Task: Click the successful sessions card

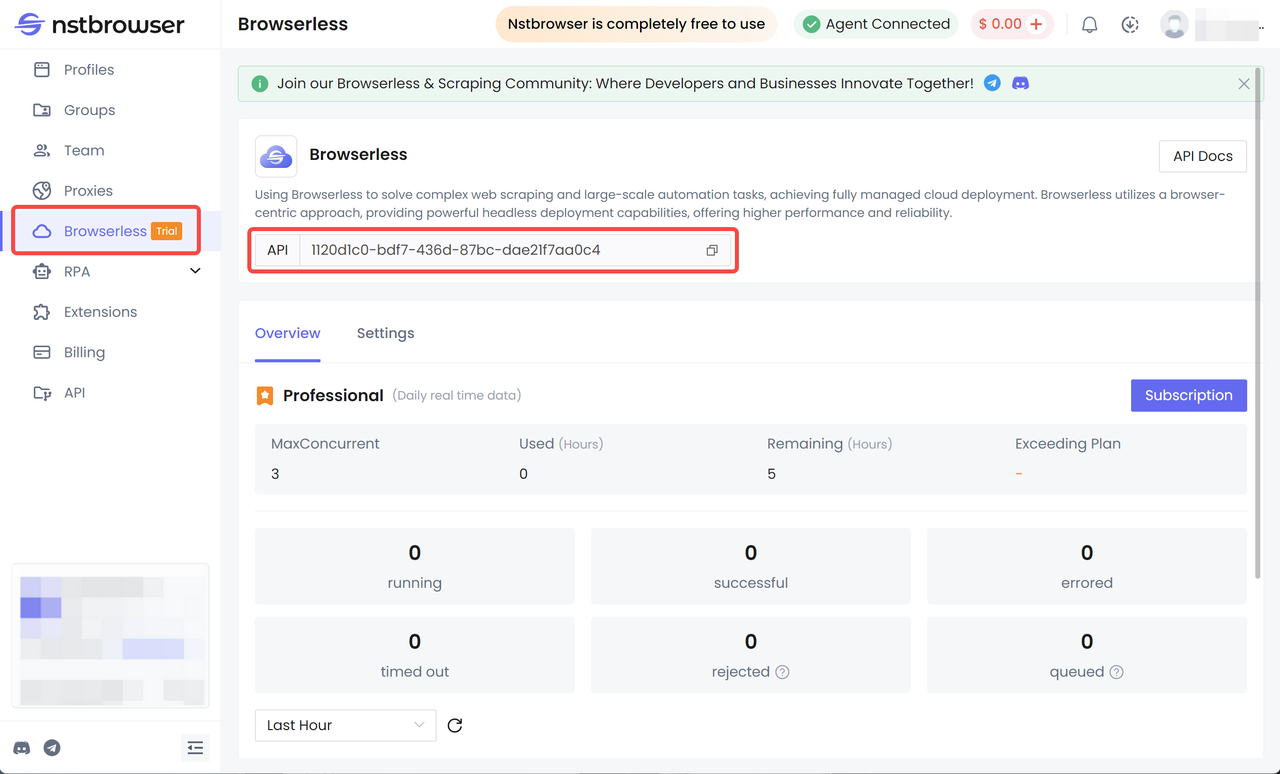Action: click(x=751, y=566)
